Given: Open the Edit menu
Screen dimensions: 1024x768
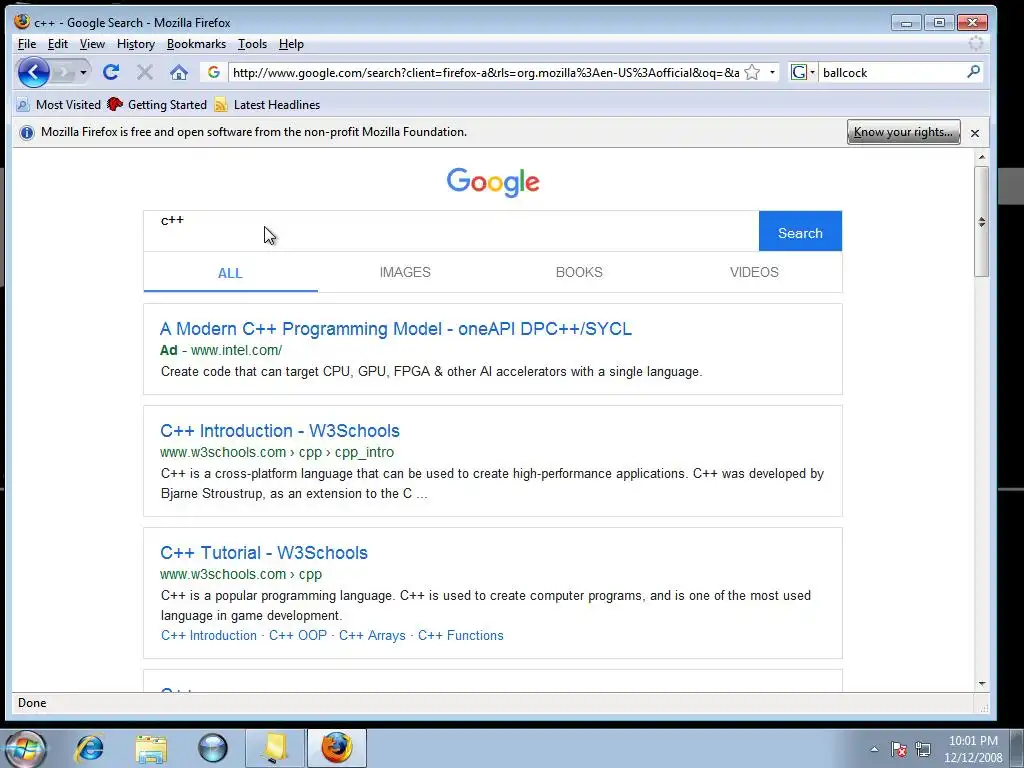Looking at the screenshot, I should pyautogui.click(x=57, y=44).
